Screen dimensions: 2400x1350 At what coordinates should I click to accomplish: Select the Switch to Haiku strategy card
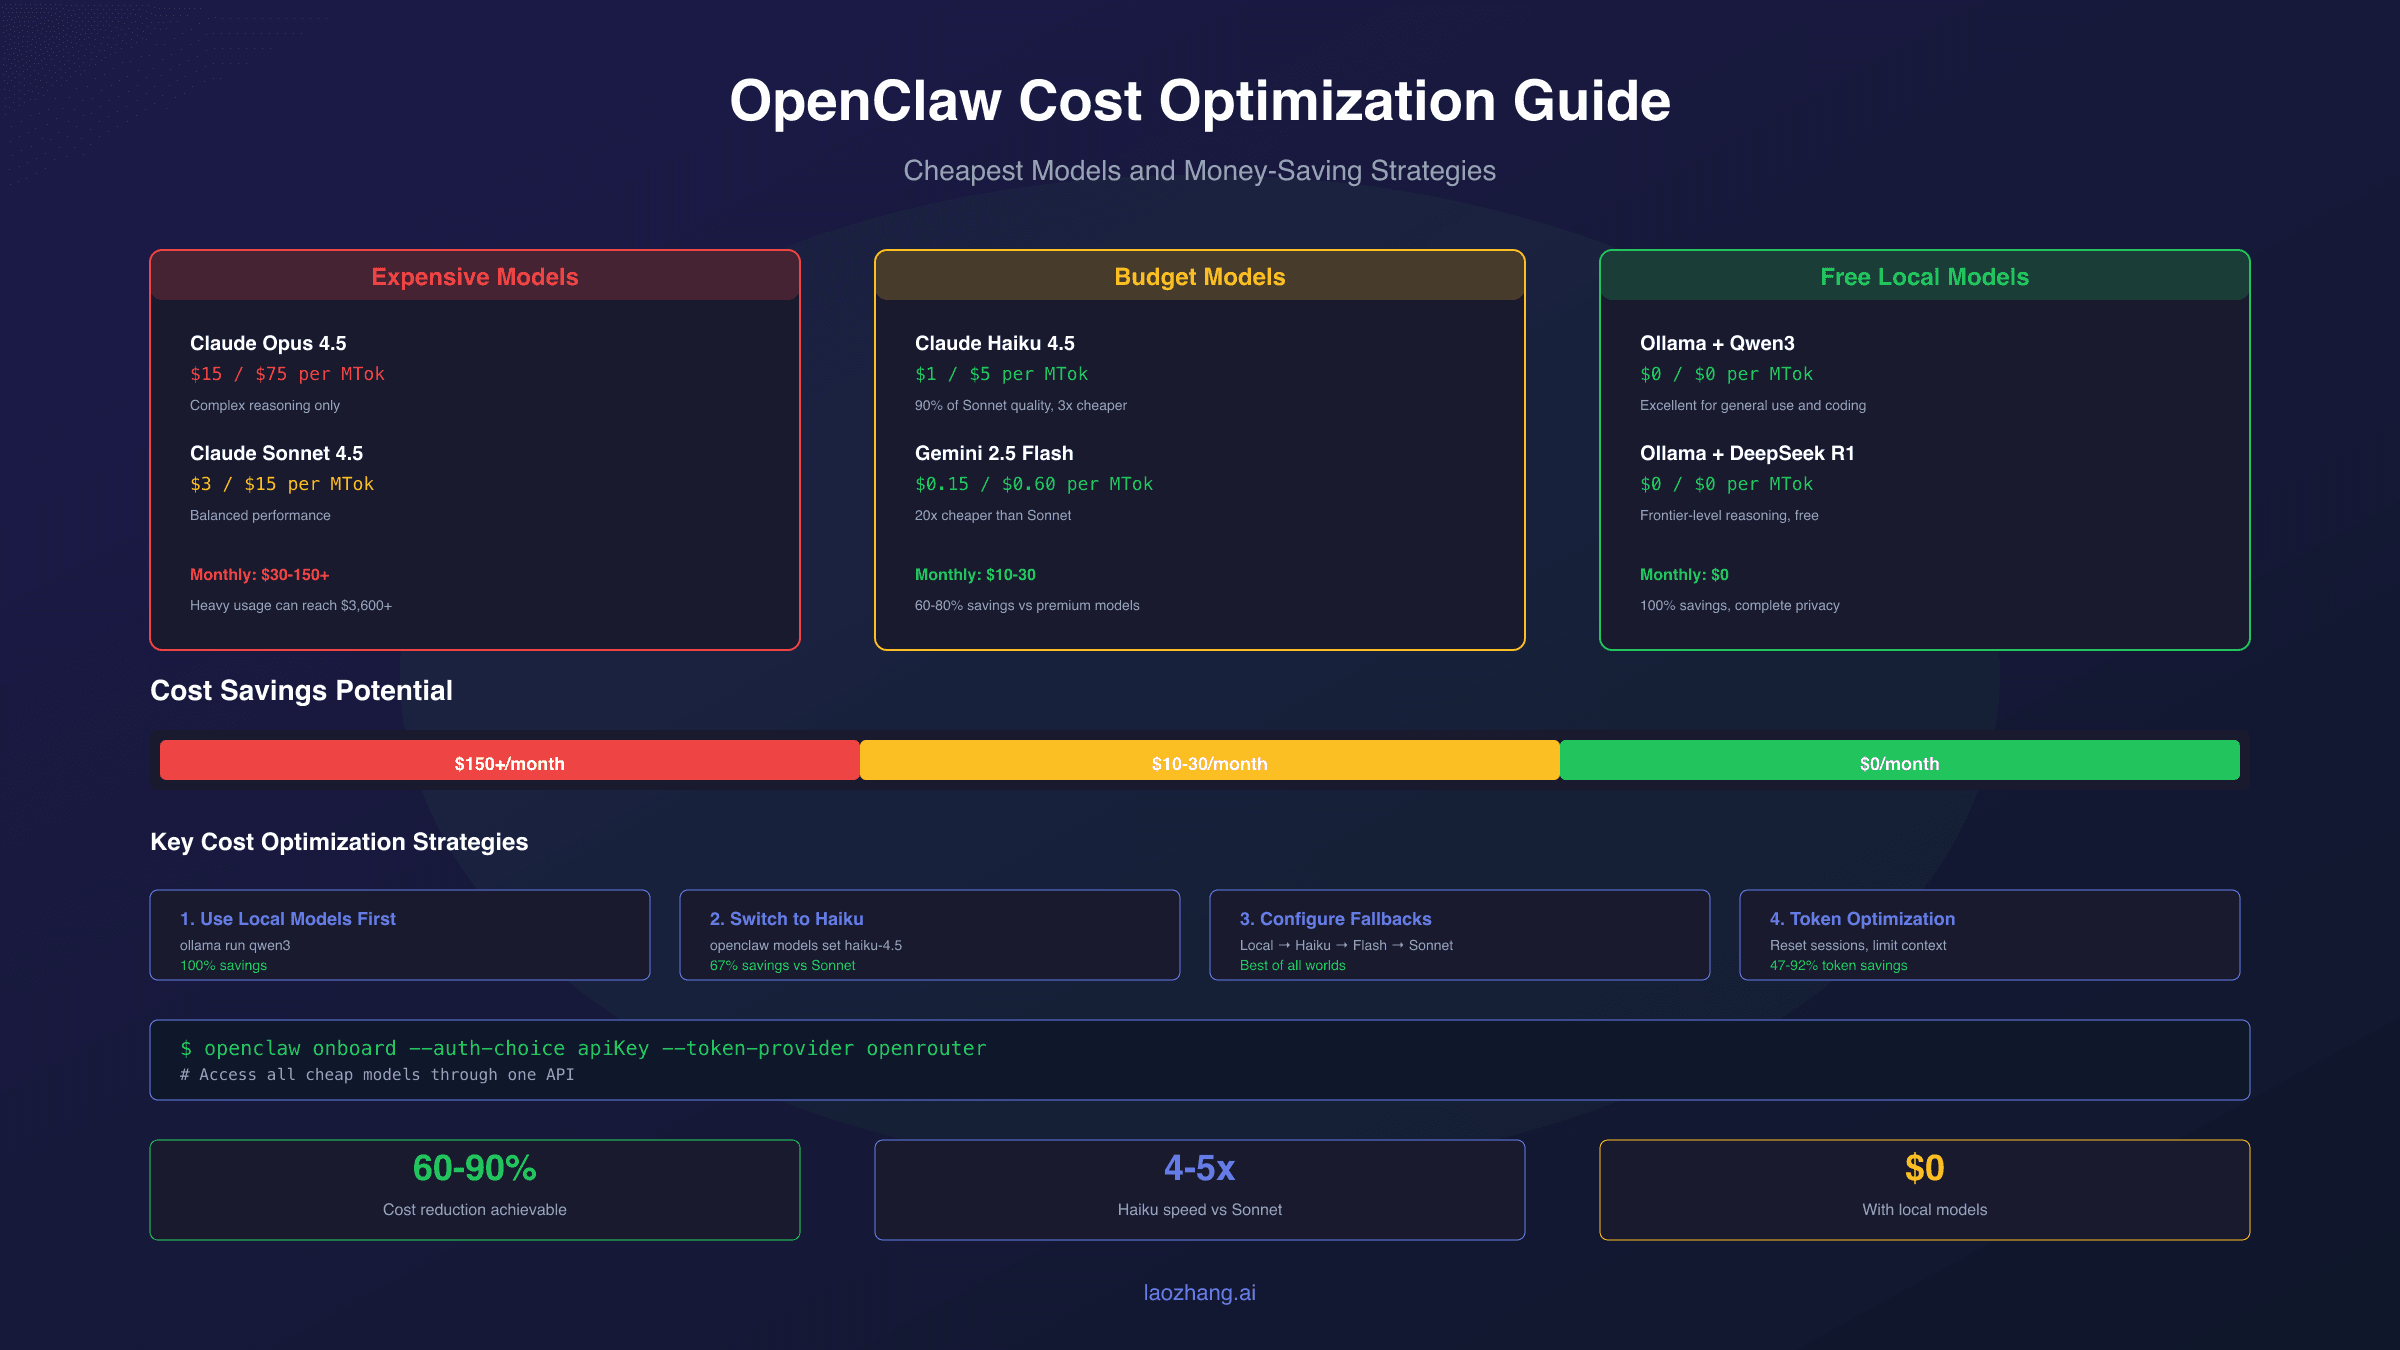click(x=929, y=935)
